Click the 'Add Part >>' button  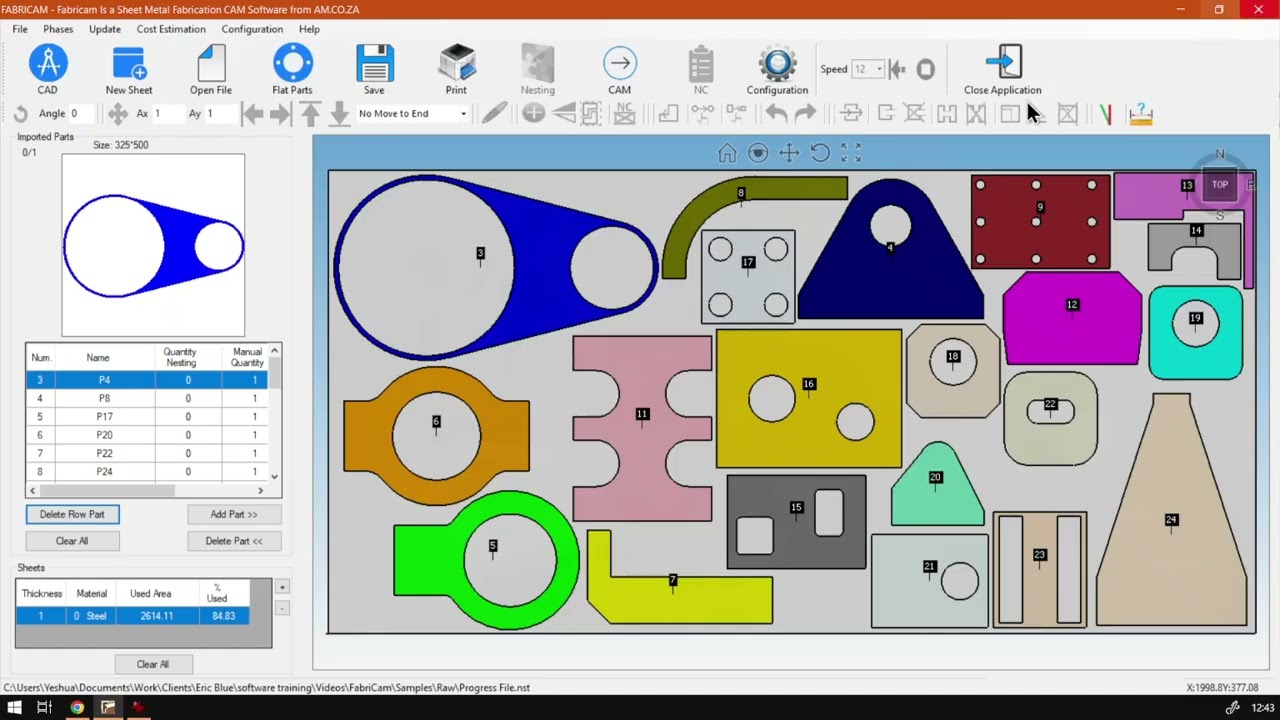[x=233, y=514]
